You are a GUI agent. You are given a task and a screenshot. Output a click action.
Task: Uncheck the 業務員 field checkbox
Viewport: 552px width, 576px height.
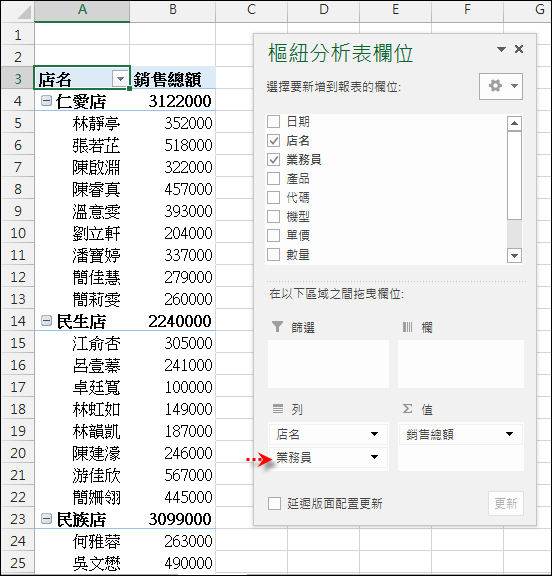click(x=274, y=159)
